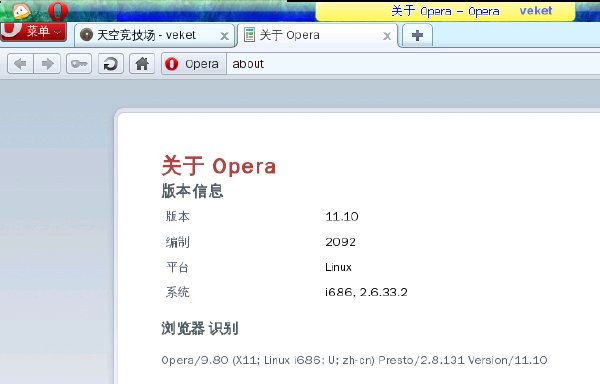
Task: Click the version value 11.10
Action: coord(342,217)
